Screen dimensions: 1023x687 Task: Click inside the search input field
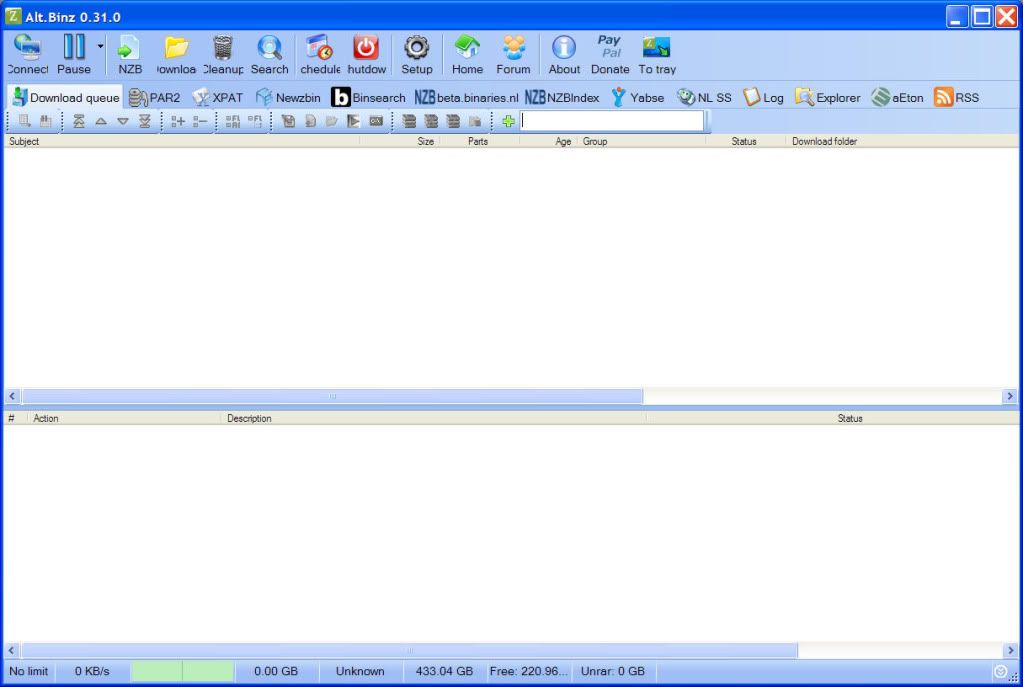click(x=610, y=120)
